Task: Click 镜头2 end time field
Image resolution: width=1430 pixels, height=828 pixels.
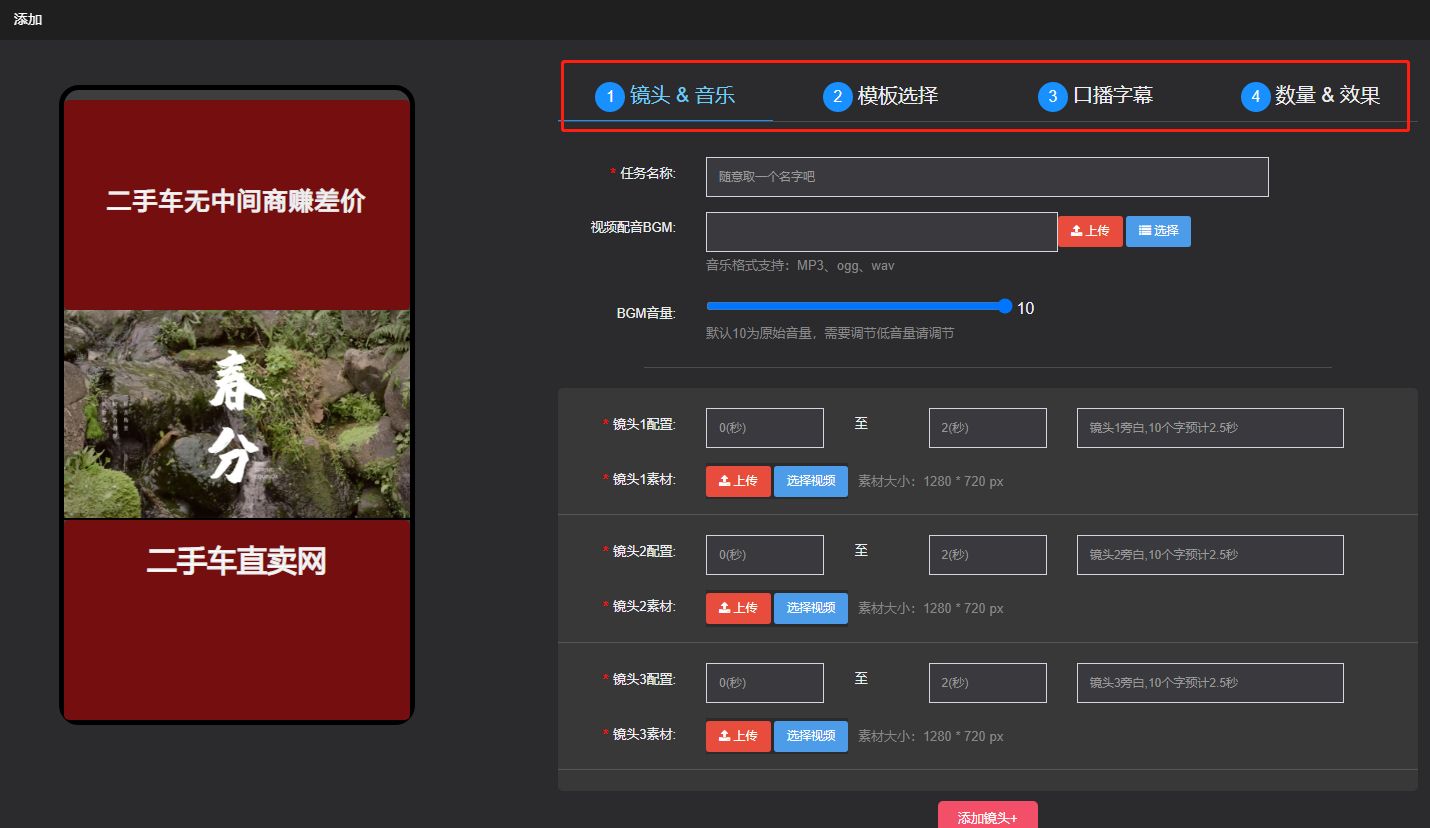Action: pos(987,555)
